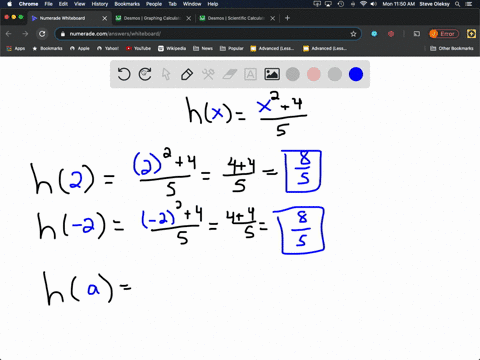Pick the light gray pen color
Screen dimensions: 480x360
pos(335,74)
